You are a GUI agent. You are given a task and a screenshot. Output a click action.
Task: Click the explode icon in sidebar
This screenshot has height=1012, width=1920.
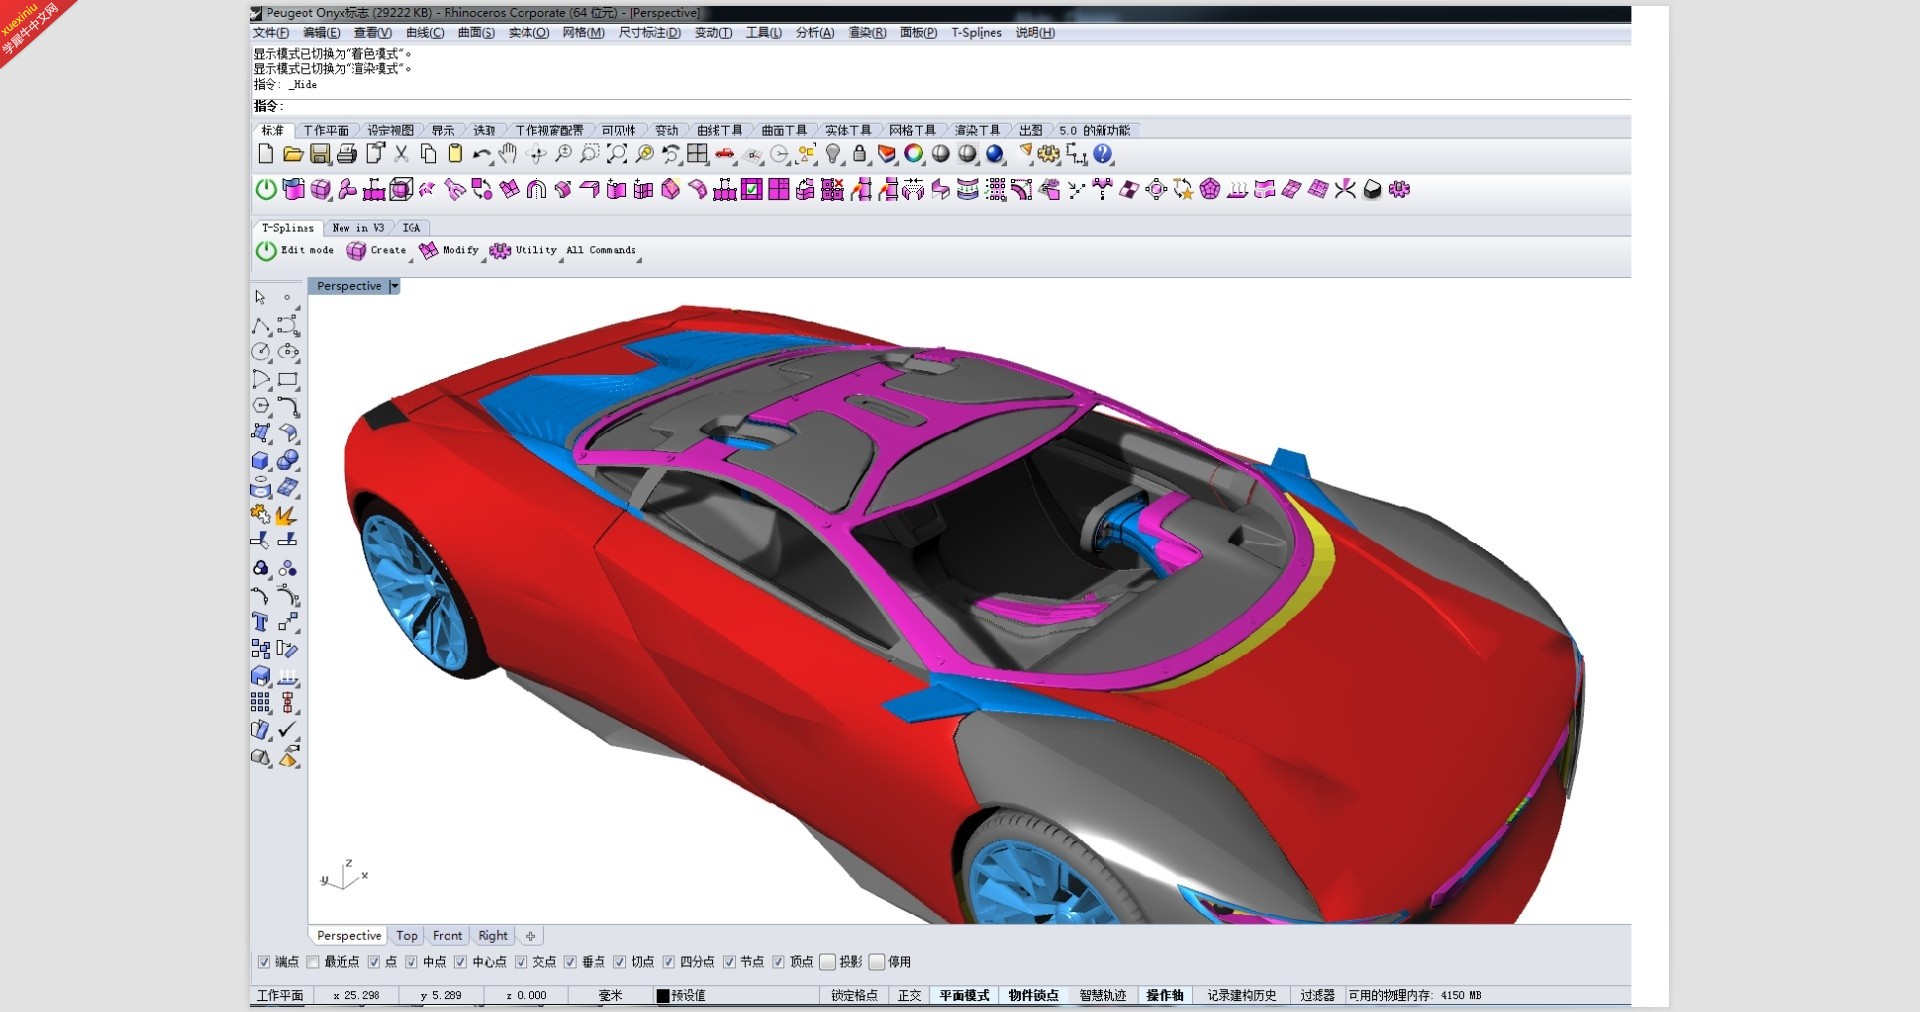(288, 514)
